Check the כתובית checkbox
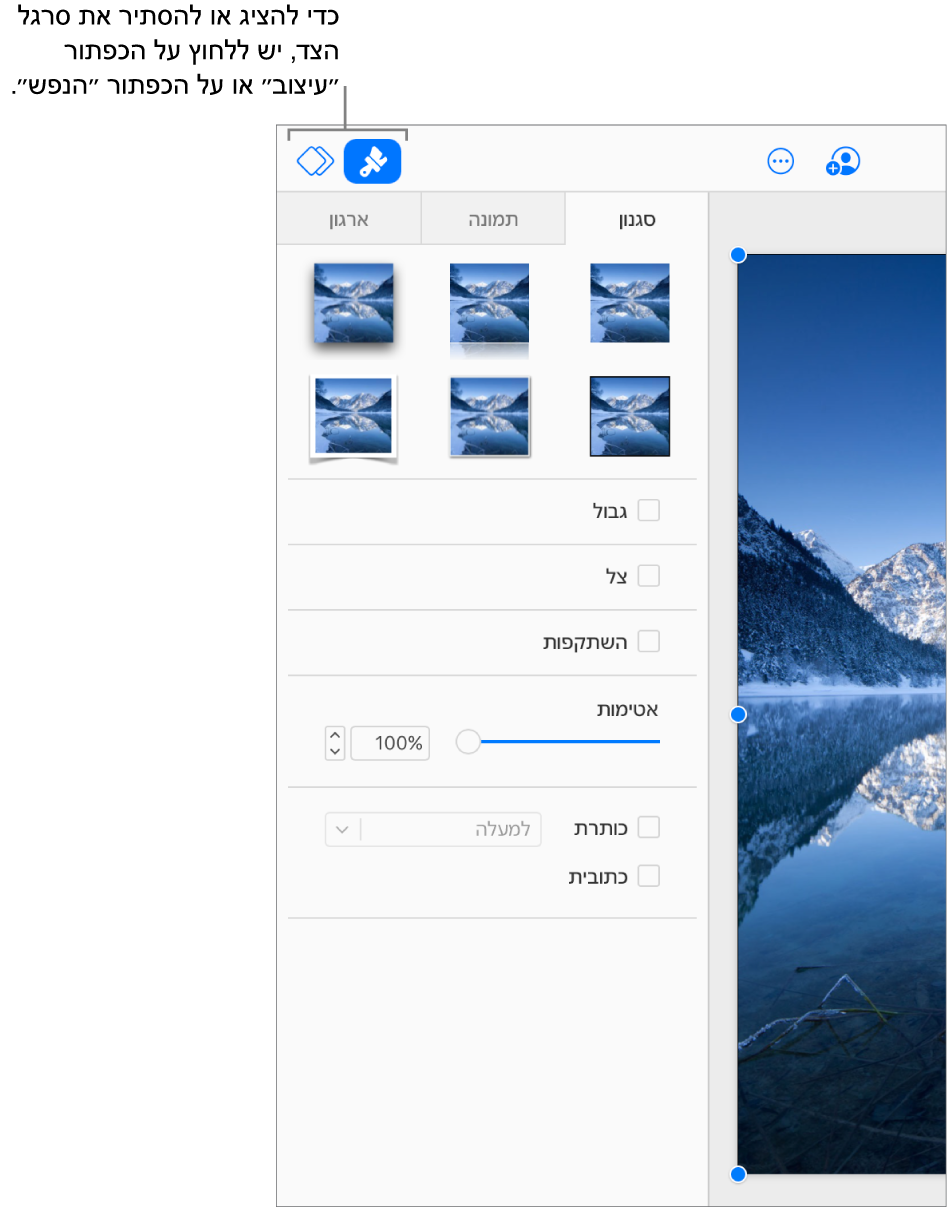Viewport: 947px width, 1208px height. pyautogui.click(x=649, y=876)
